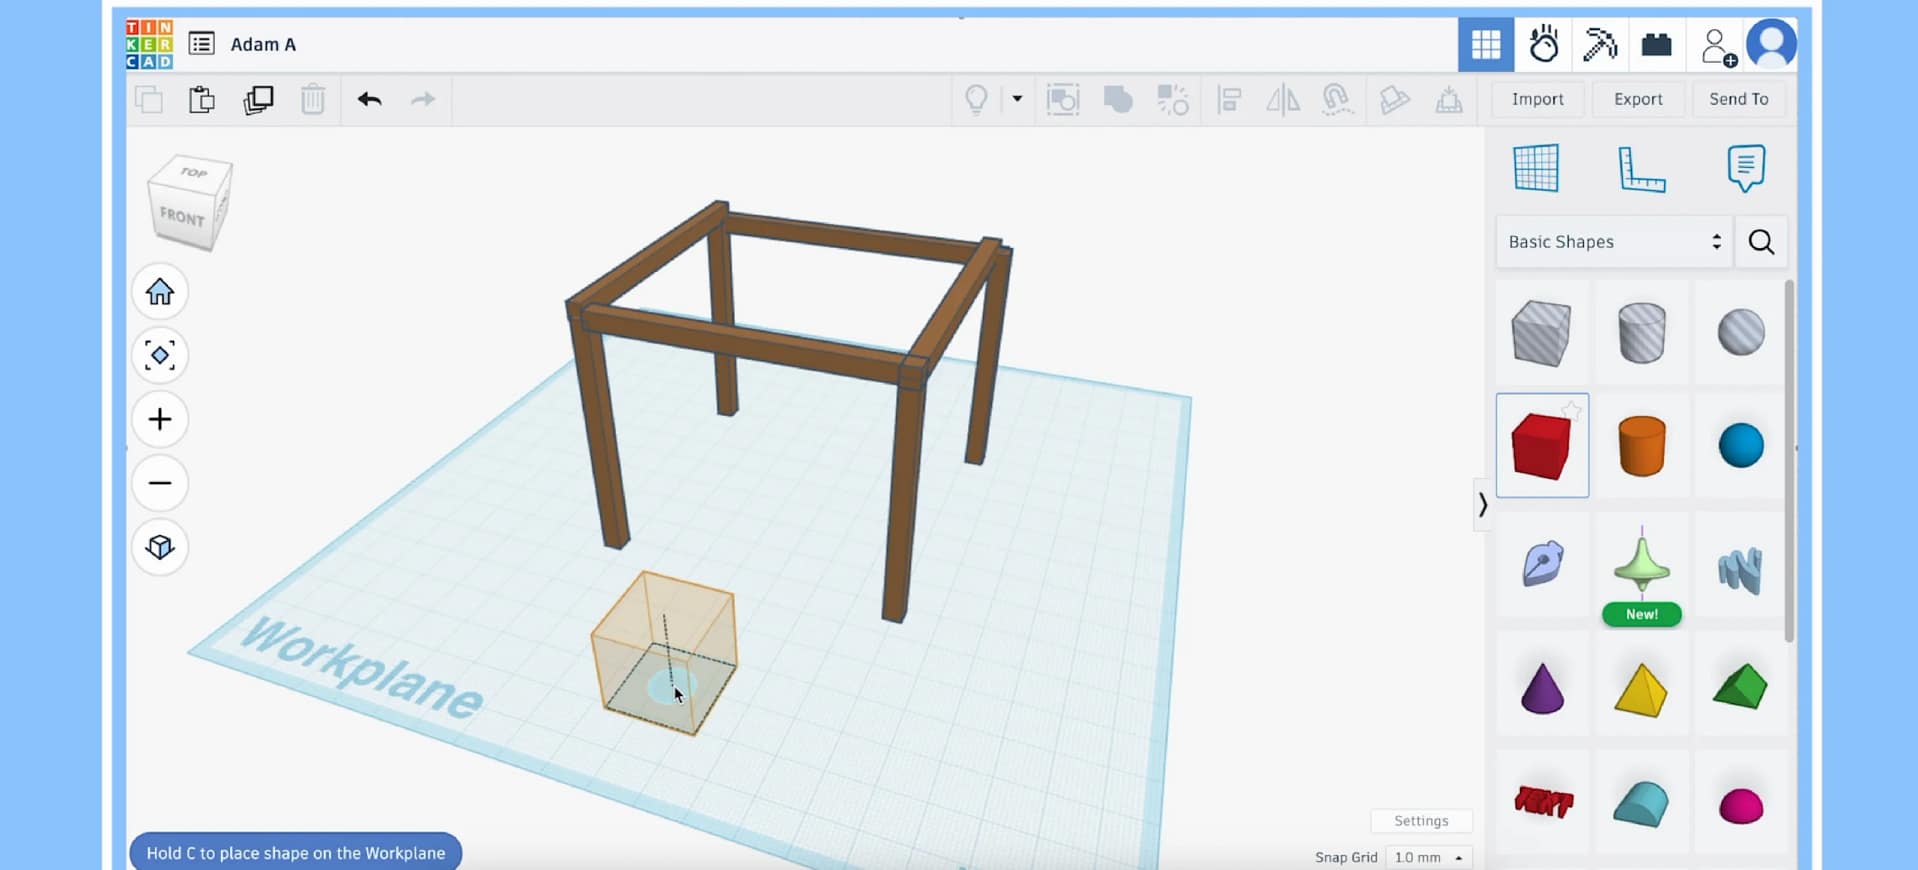Select the purple Cone shape
The height and width of the screenshot is (870, 1918).
[1541, 688]
